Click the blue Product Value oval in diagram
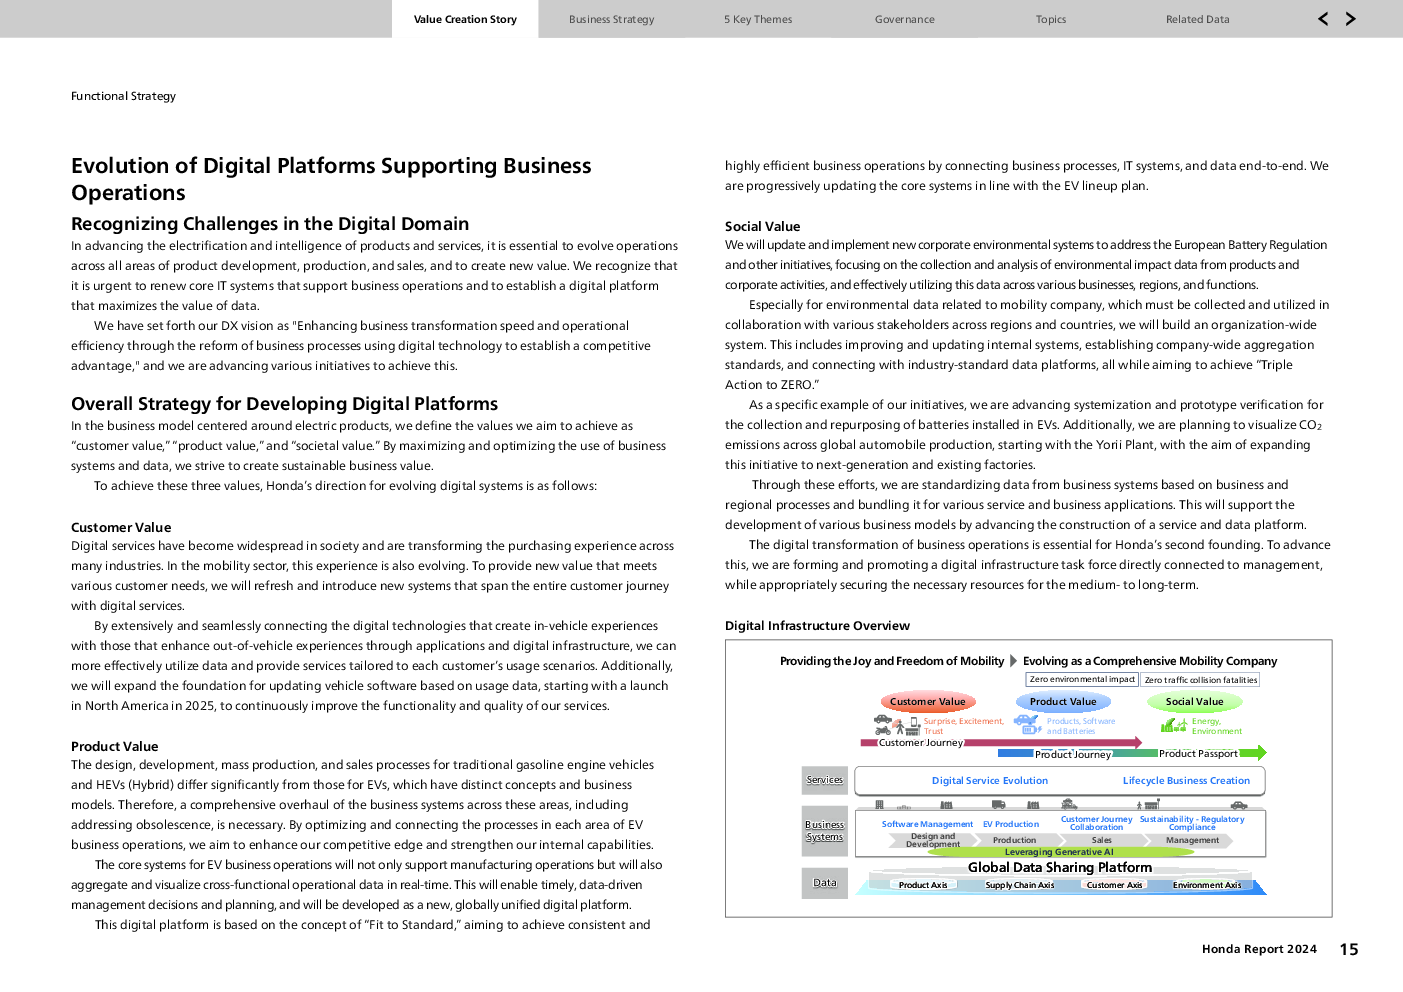 click(x=1063, y=702)
